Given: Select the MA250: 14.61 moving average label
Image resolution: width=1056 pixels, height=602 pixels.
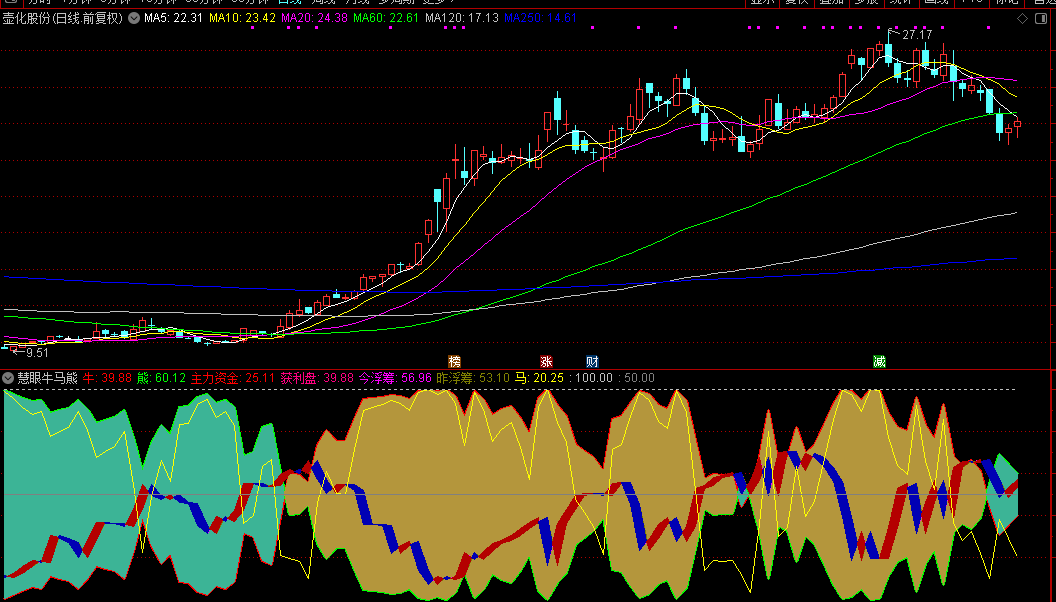Looking at the screenshot, I should 540,18.
